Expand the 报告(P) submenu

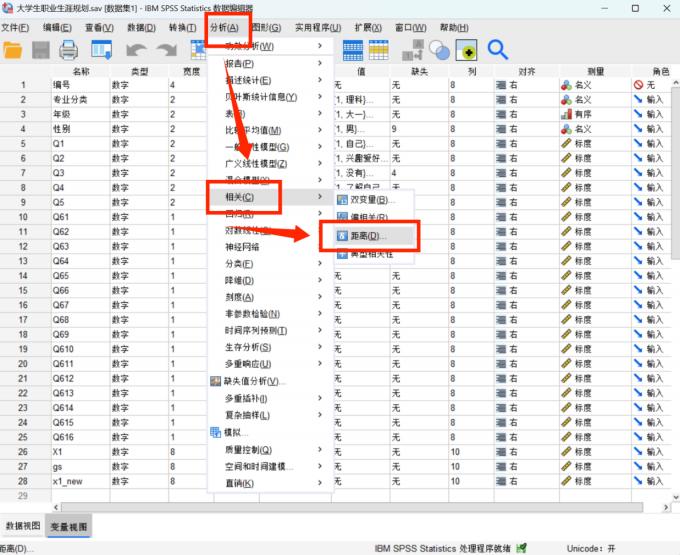(x=240, y=64)
